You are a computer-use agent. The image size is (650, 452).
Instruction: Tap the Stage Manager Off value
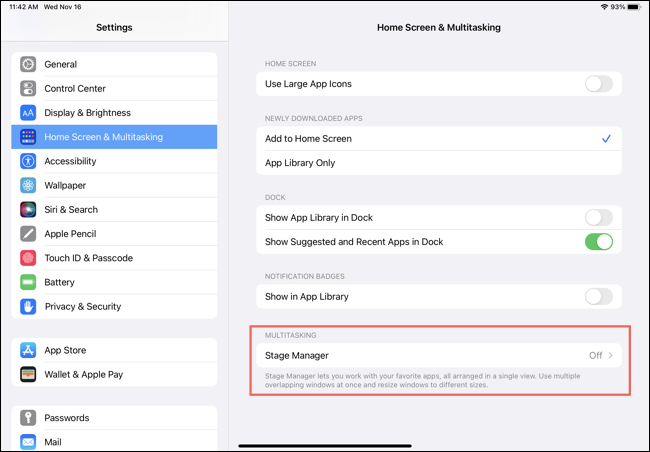(596, 355)
